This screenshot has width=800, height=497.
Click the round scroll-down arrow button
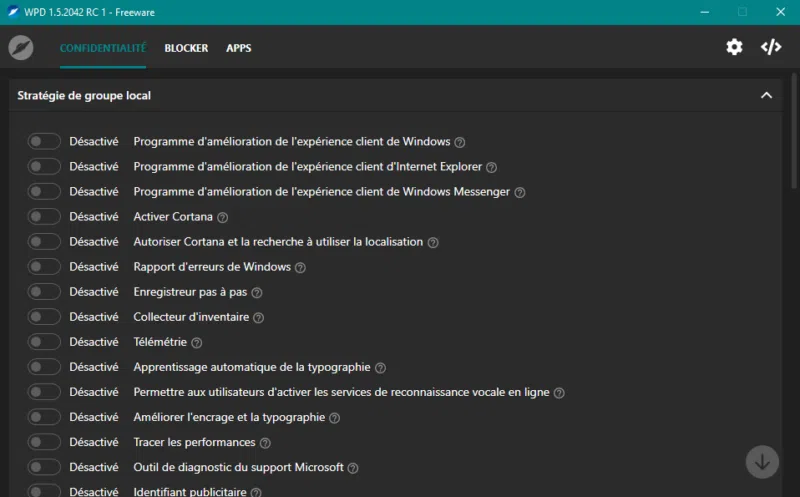762,462
